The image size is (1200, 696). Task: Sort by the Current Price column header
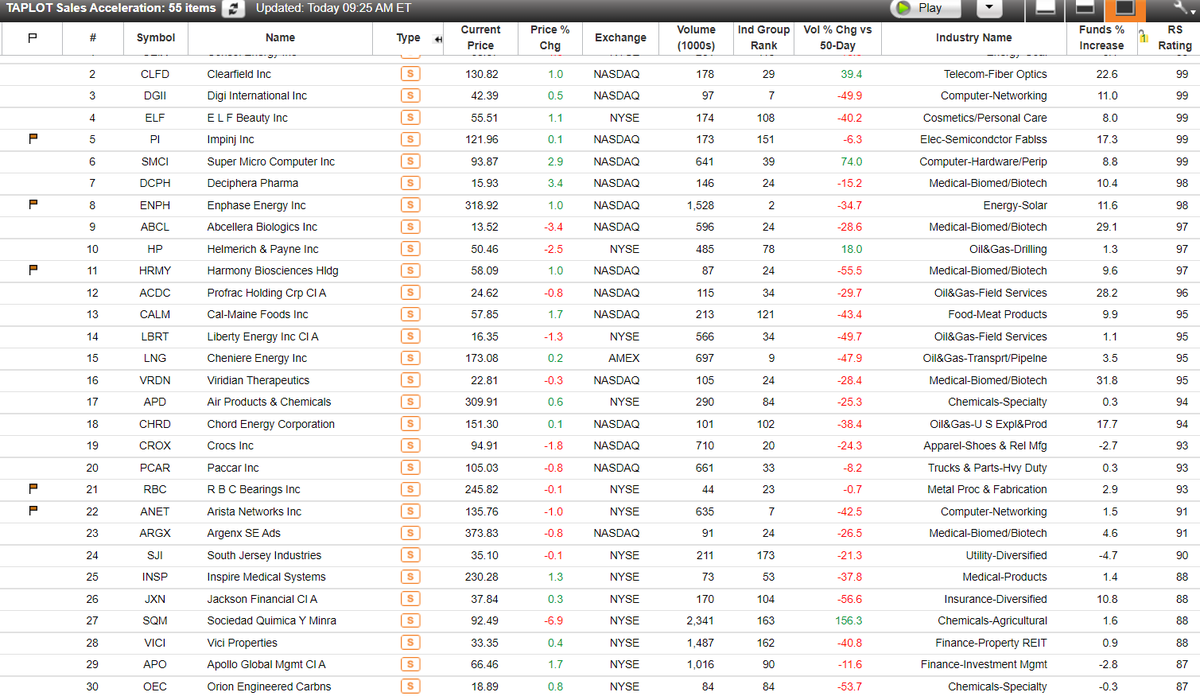click(x=481, y=38)
